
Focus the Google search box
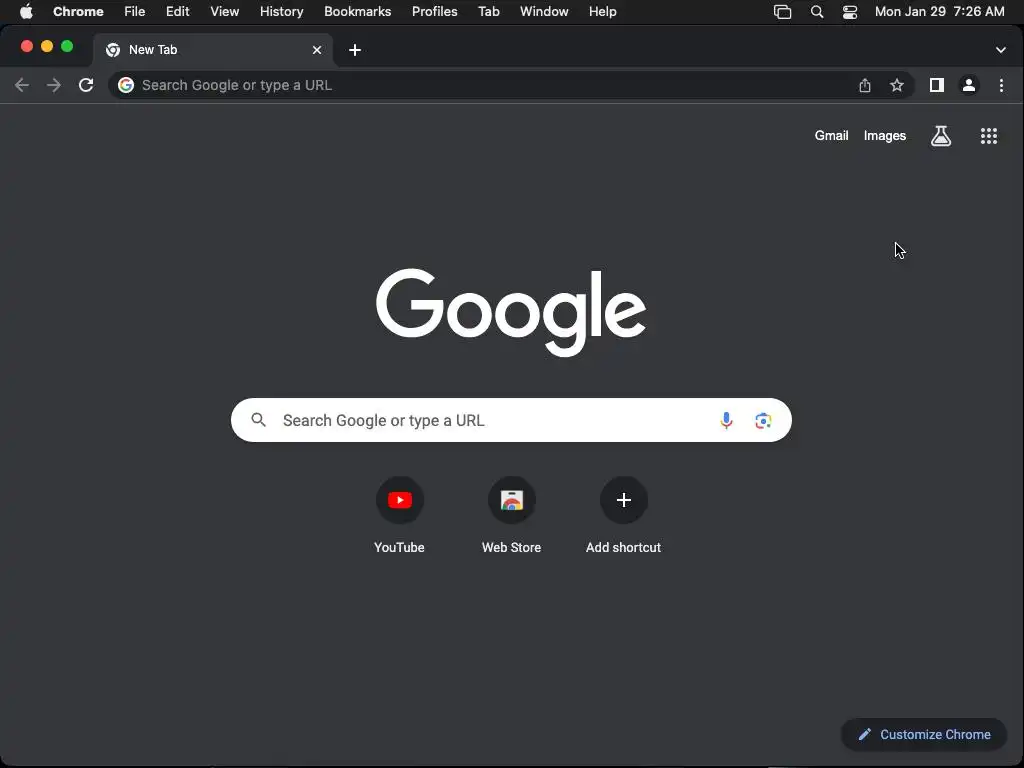(x=511, y=420)
